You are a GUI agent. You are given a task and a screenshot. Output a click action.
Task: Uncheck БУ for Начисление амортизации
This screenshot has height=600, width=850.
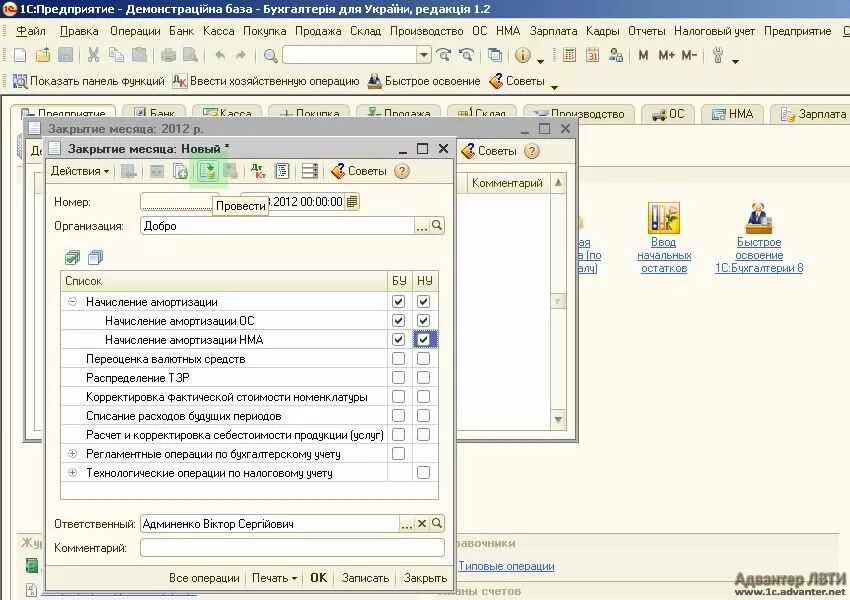click(398, 301)
